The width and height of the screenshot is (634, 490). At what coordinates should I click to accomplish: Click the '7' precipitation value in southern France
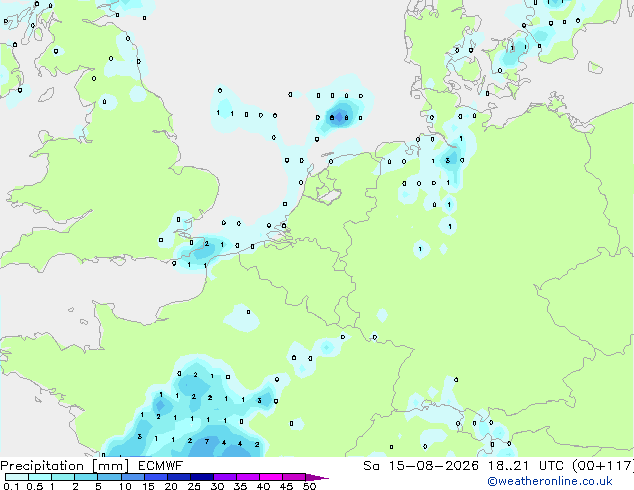click(207, 441)
